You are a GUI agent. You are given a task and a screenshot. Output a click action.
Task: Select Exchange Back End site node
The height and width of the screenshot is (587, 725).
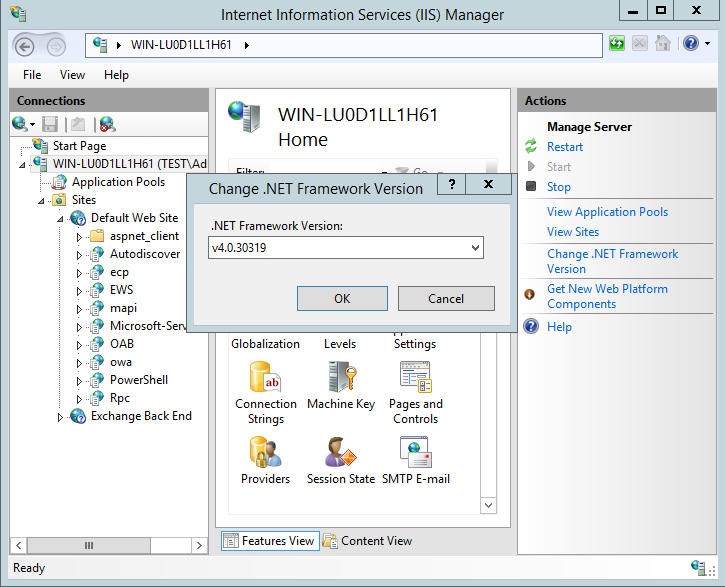coord(141,416)
